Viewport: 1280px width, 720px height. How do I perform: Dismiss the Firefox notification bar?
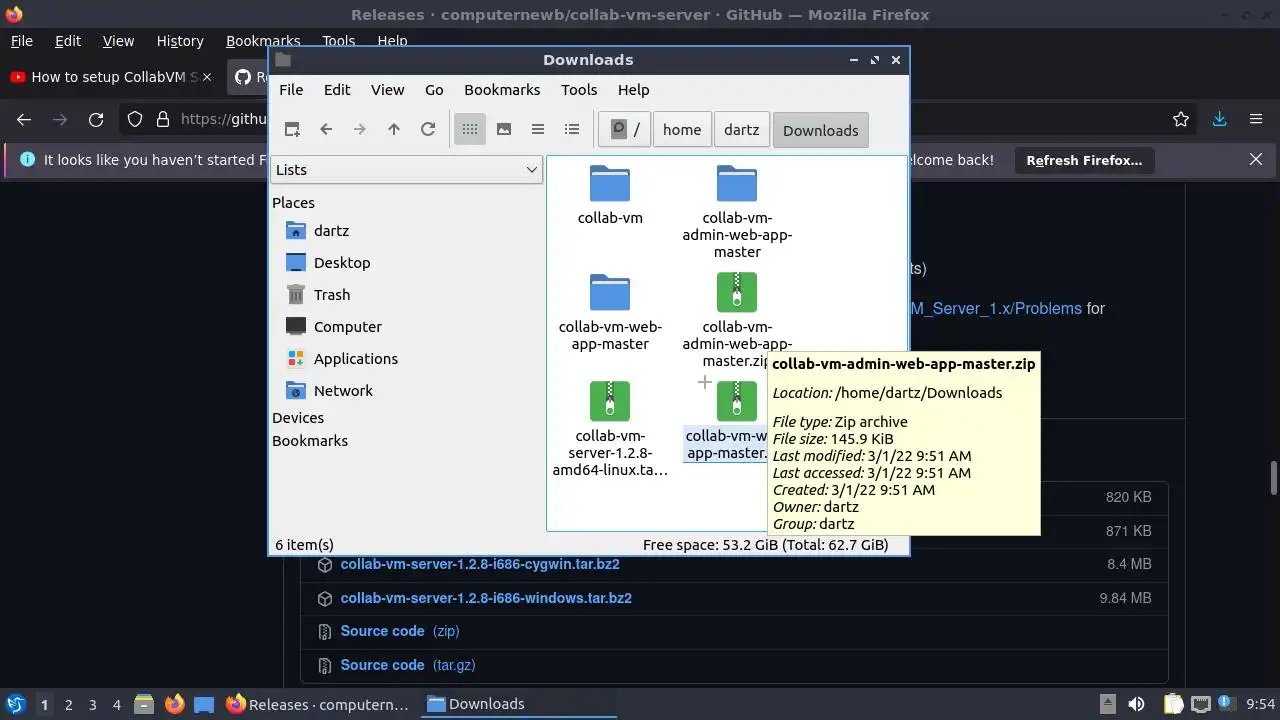(x=1256, y=159)
